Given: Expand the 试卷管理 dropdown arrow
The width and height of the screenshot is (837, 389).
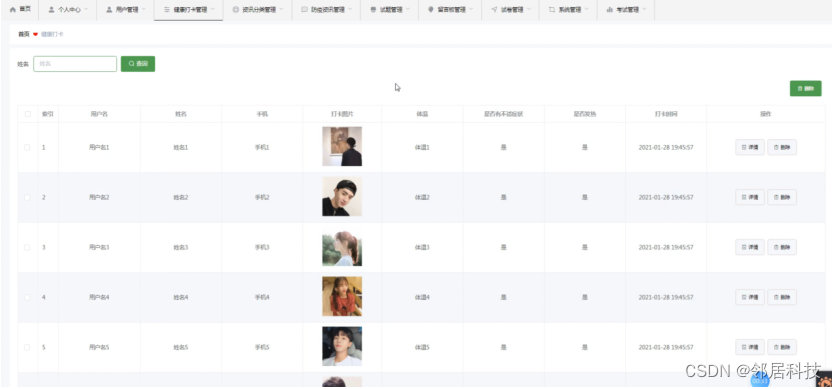Looking at the screenshot, I should (x=528, y=10).
